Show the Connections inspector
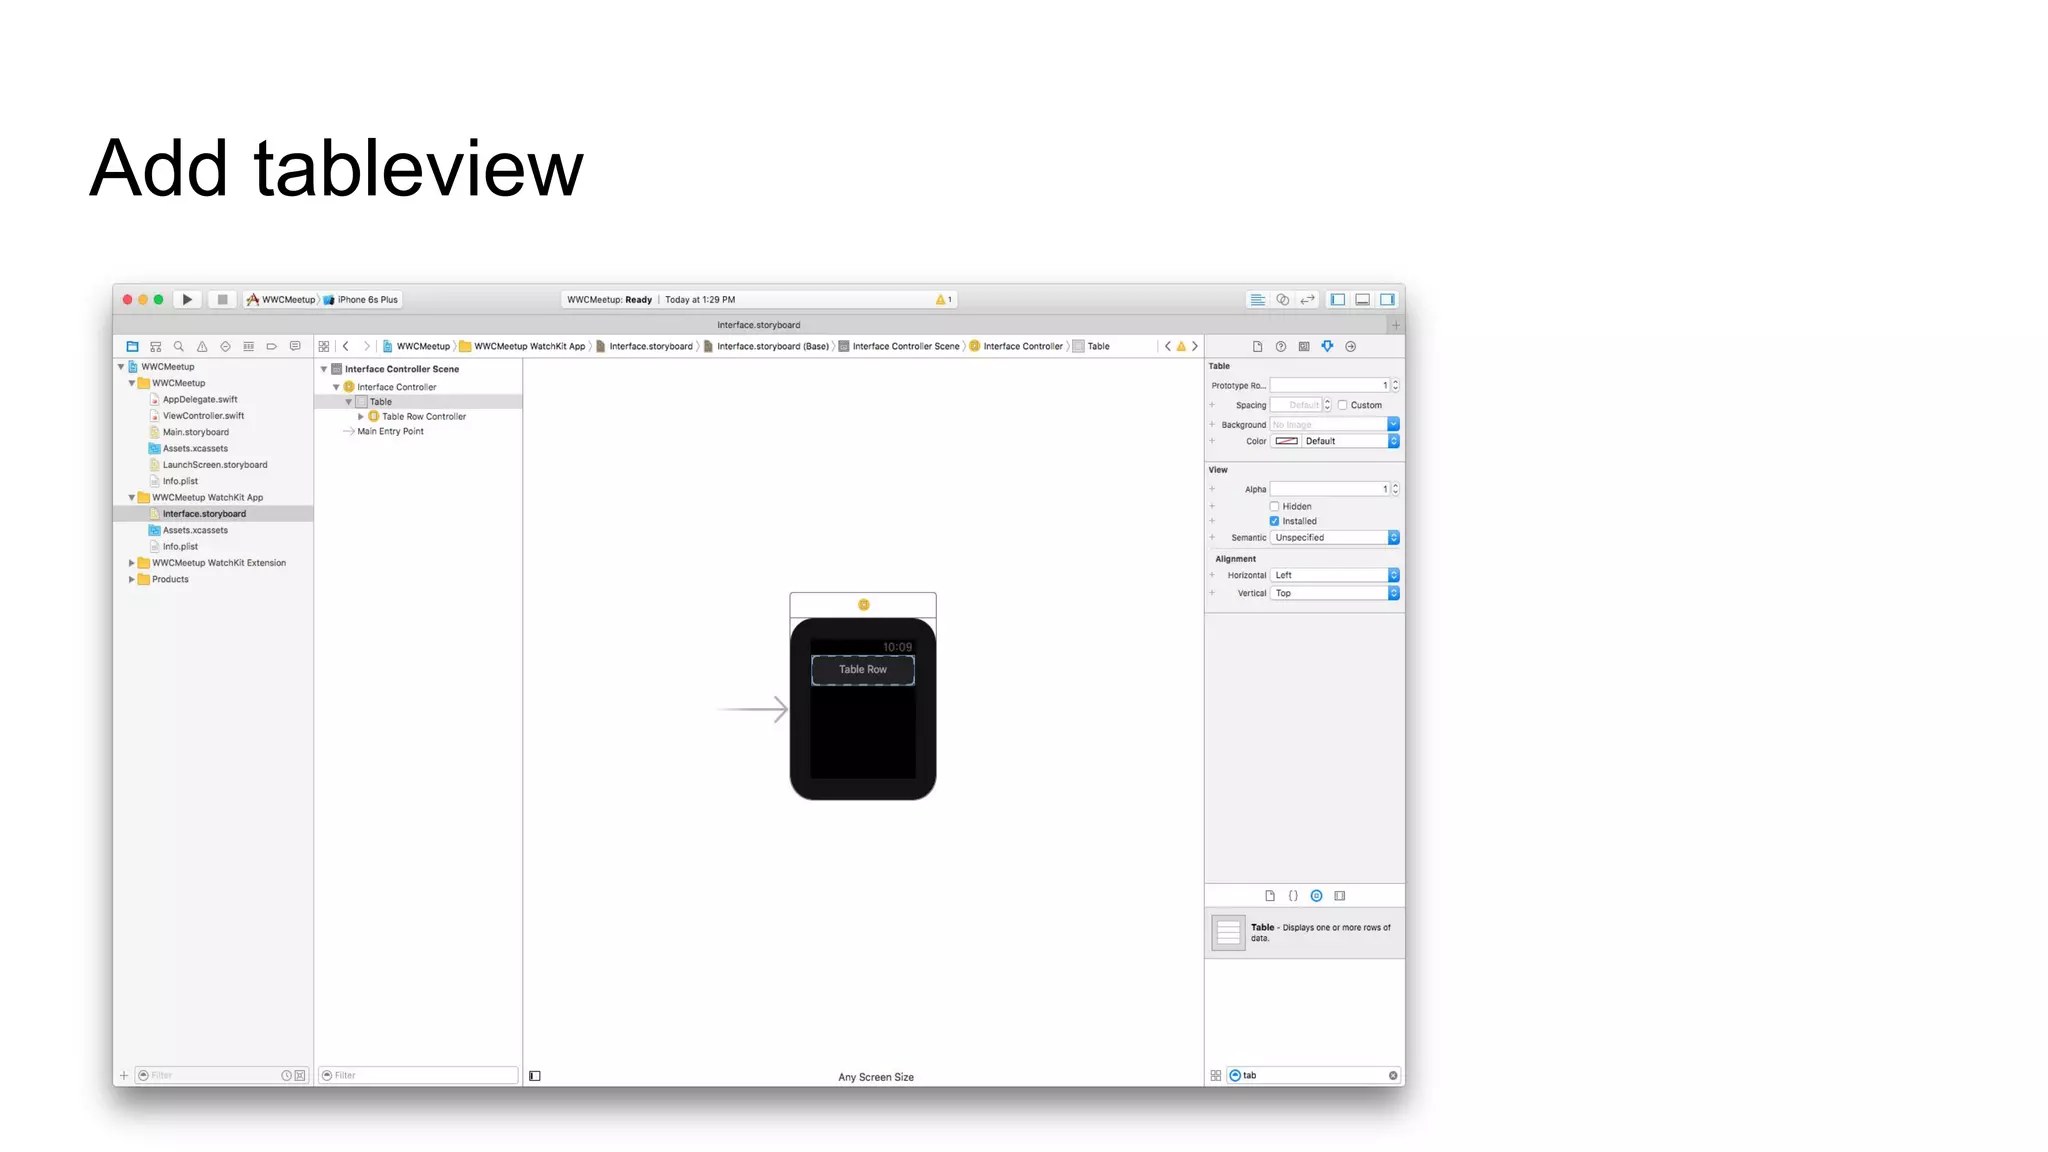Viewport: 2048px width, 1152px height. pyautogui.click(x=1350, y=346)
